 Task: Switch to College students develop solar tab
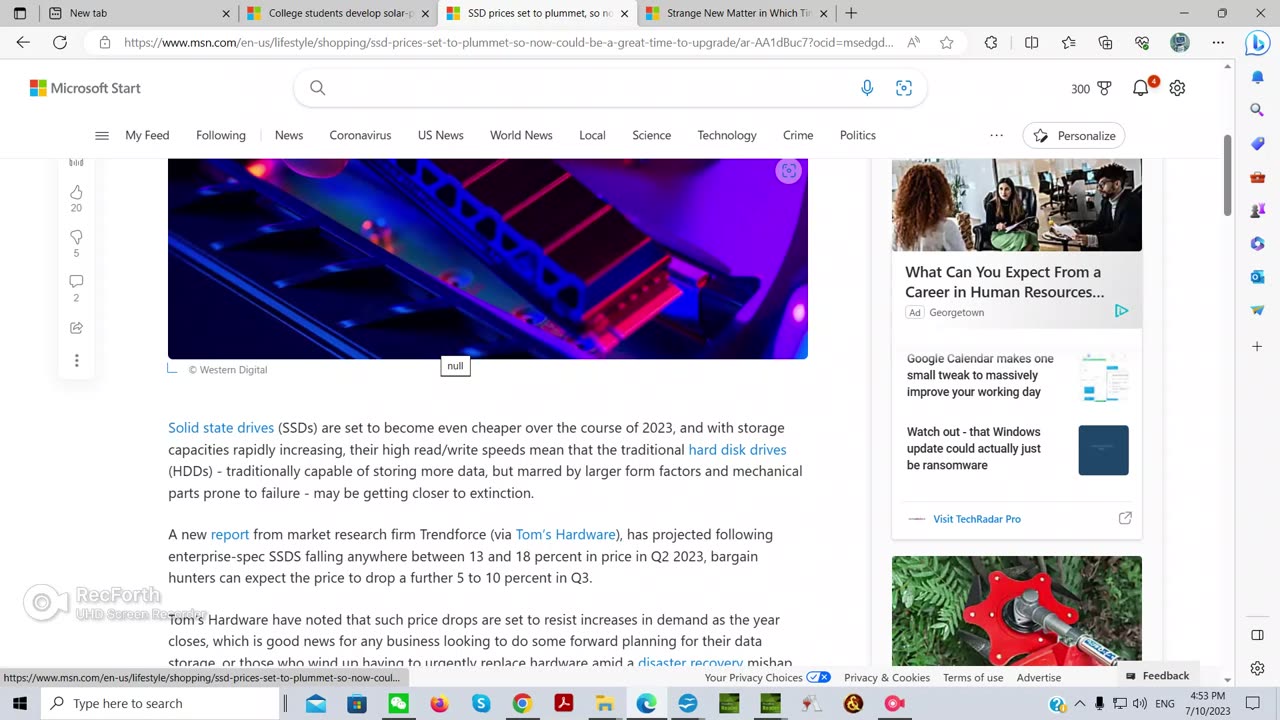[338, 13]
